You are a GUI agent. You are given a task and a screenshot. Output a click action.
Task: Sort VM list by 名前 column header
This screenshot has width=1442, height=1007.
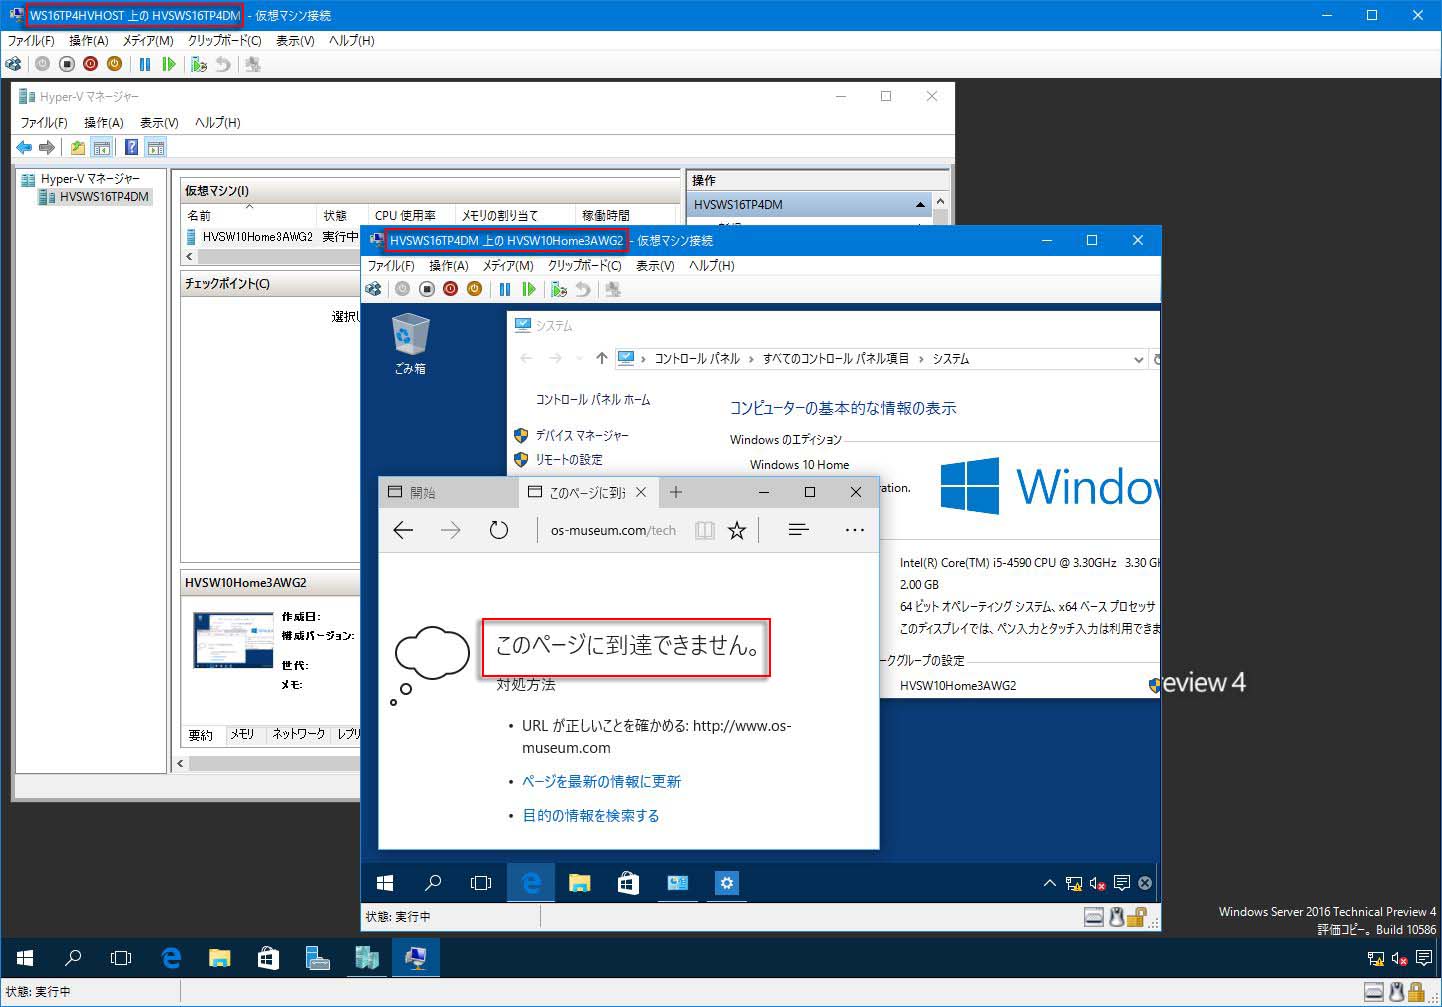tap(247, 216)
